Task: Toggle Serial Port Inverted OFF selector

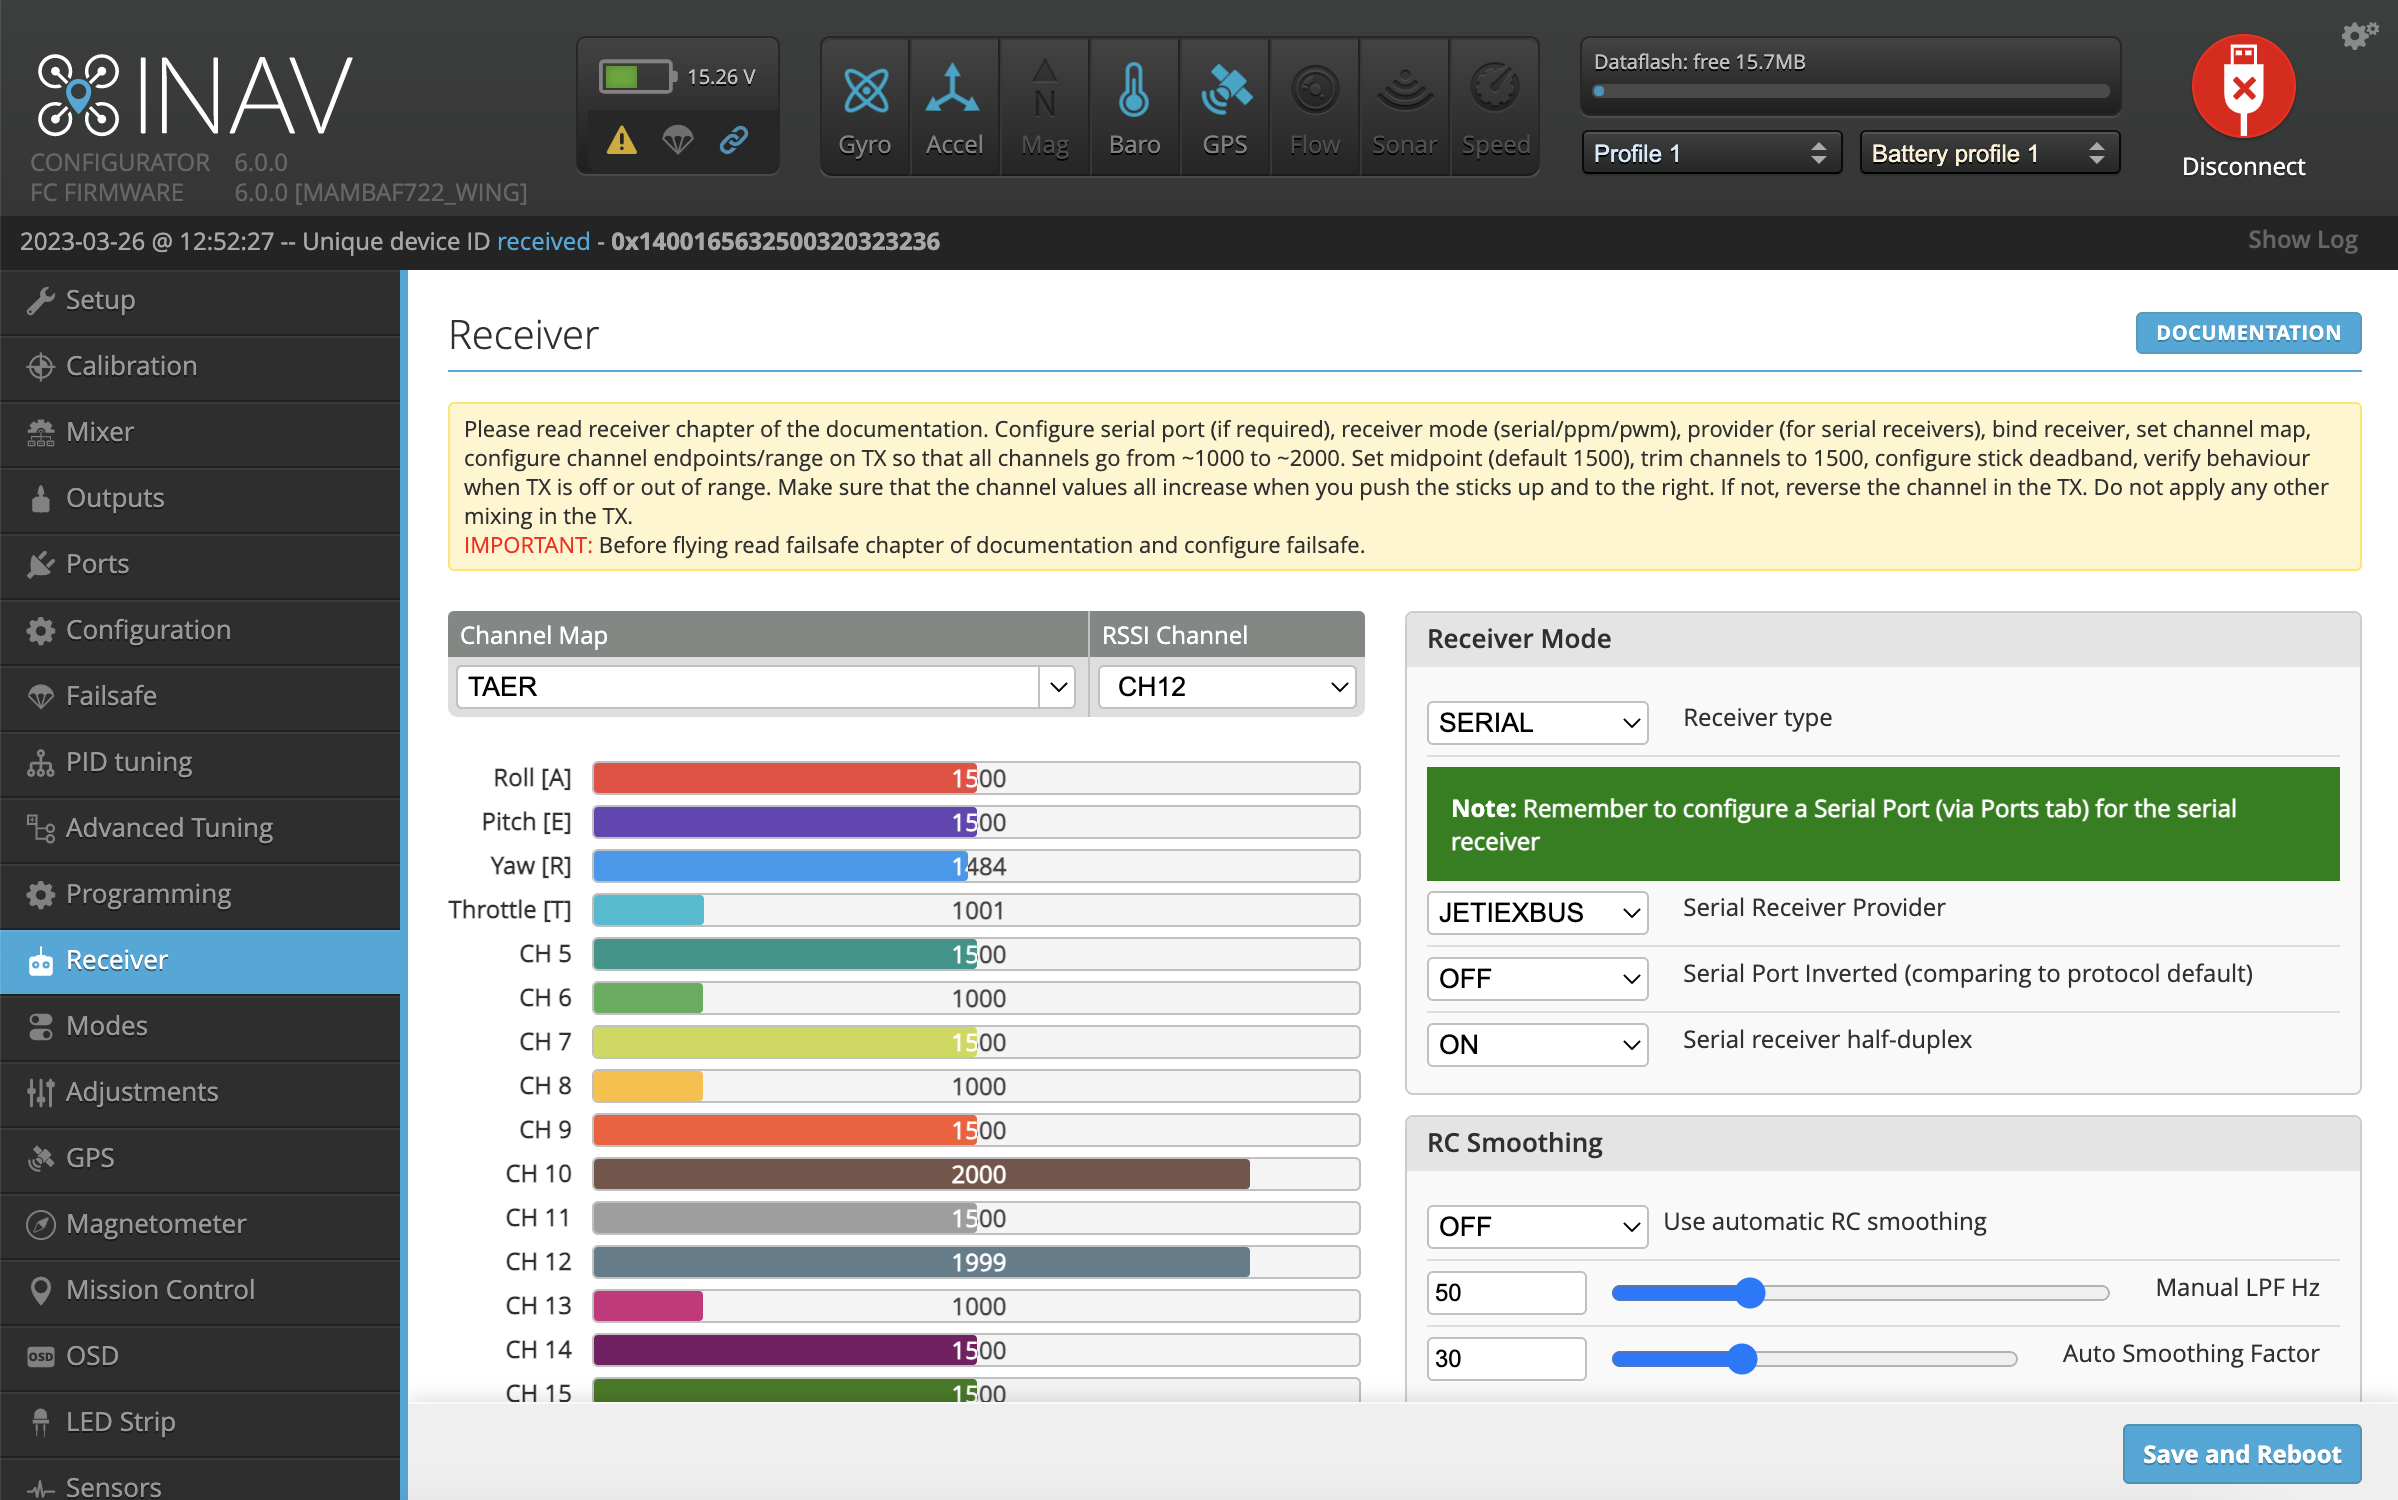Action: pyautogui.click(x=1537, y=978)
